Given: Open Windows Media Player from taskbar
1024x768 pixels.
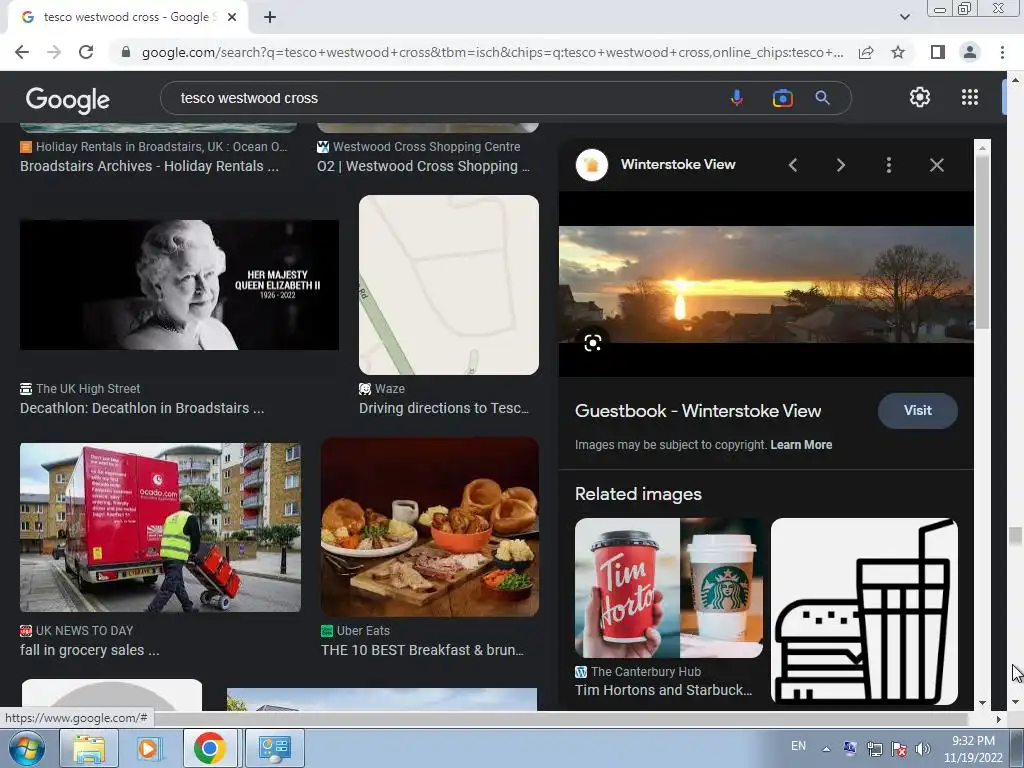Looking at the screenshot, I should pyautogui.click(x=148, y=748).
